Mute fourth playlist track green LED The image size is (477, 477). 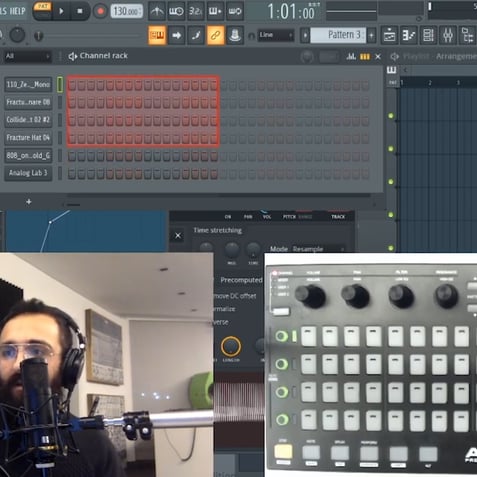click(391, 215)
